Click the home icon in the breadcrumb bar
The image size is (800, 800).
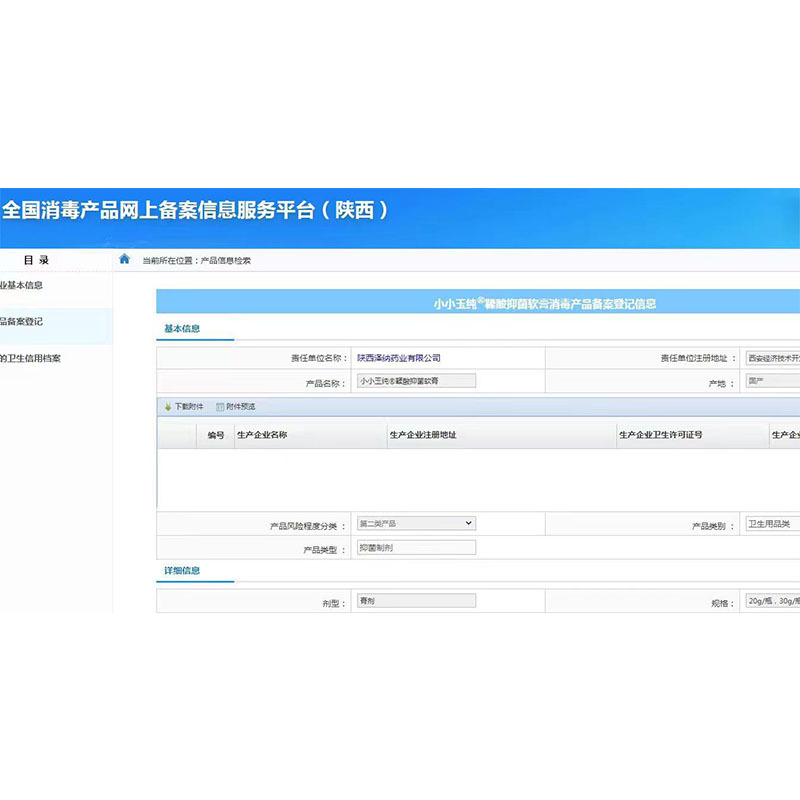[123, 258]
